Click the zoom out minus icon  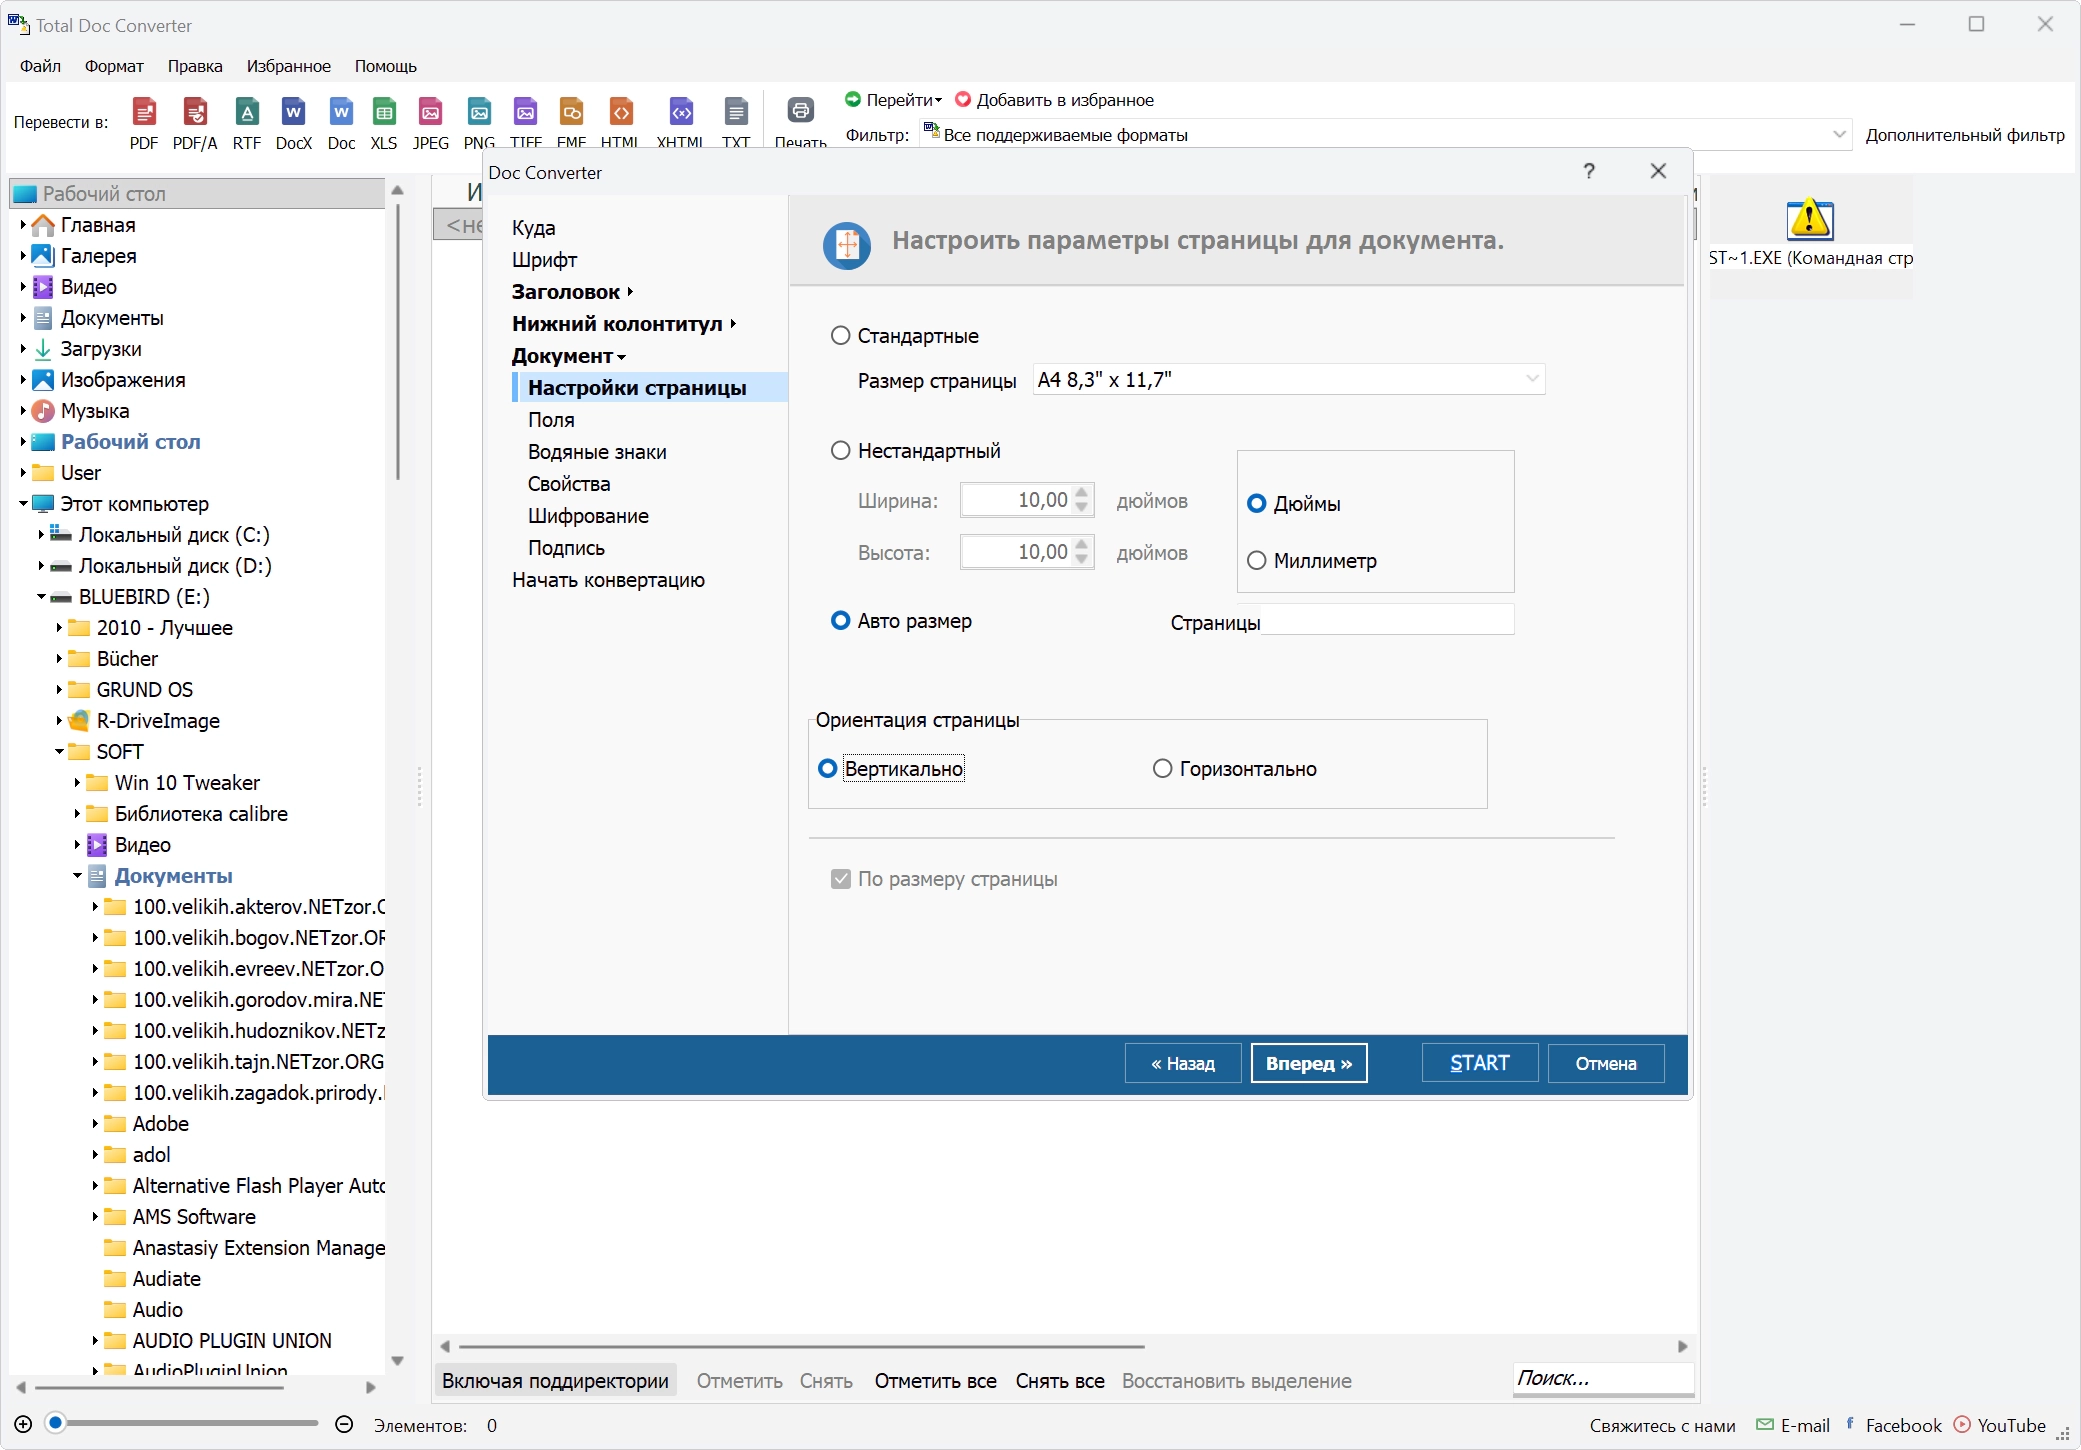(x=344, y=1424)
